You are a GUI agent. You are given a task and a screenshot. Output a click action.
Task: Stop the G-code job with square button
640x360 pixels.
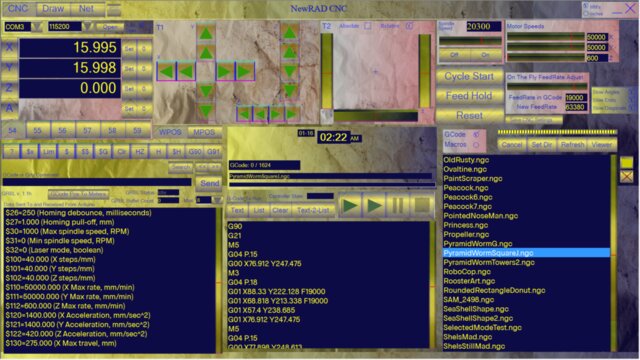422,205
